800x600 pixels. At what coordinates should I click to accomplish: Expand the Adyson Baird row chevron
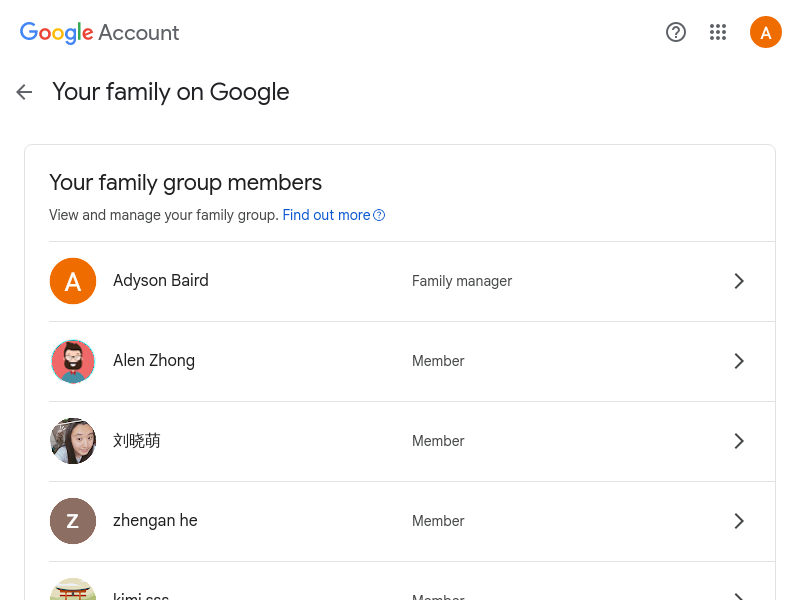click(739, 281)
